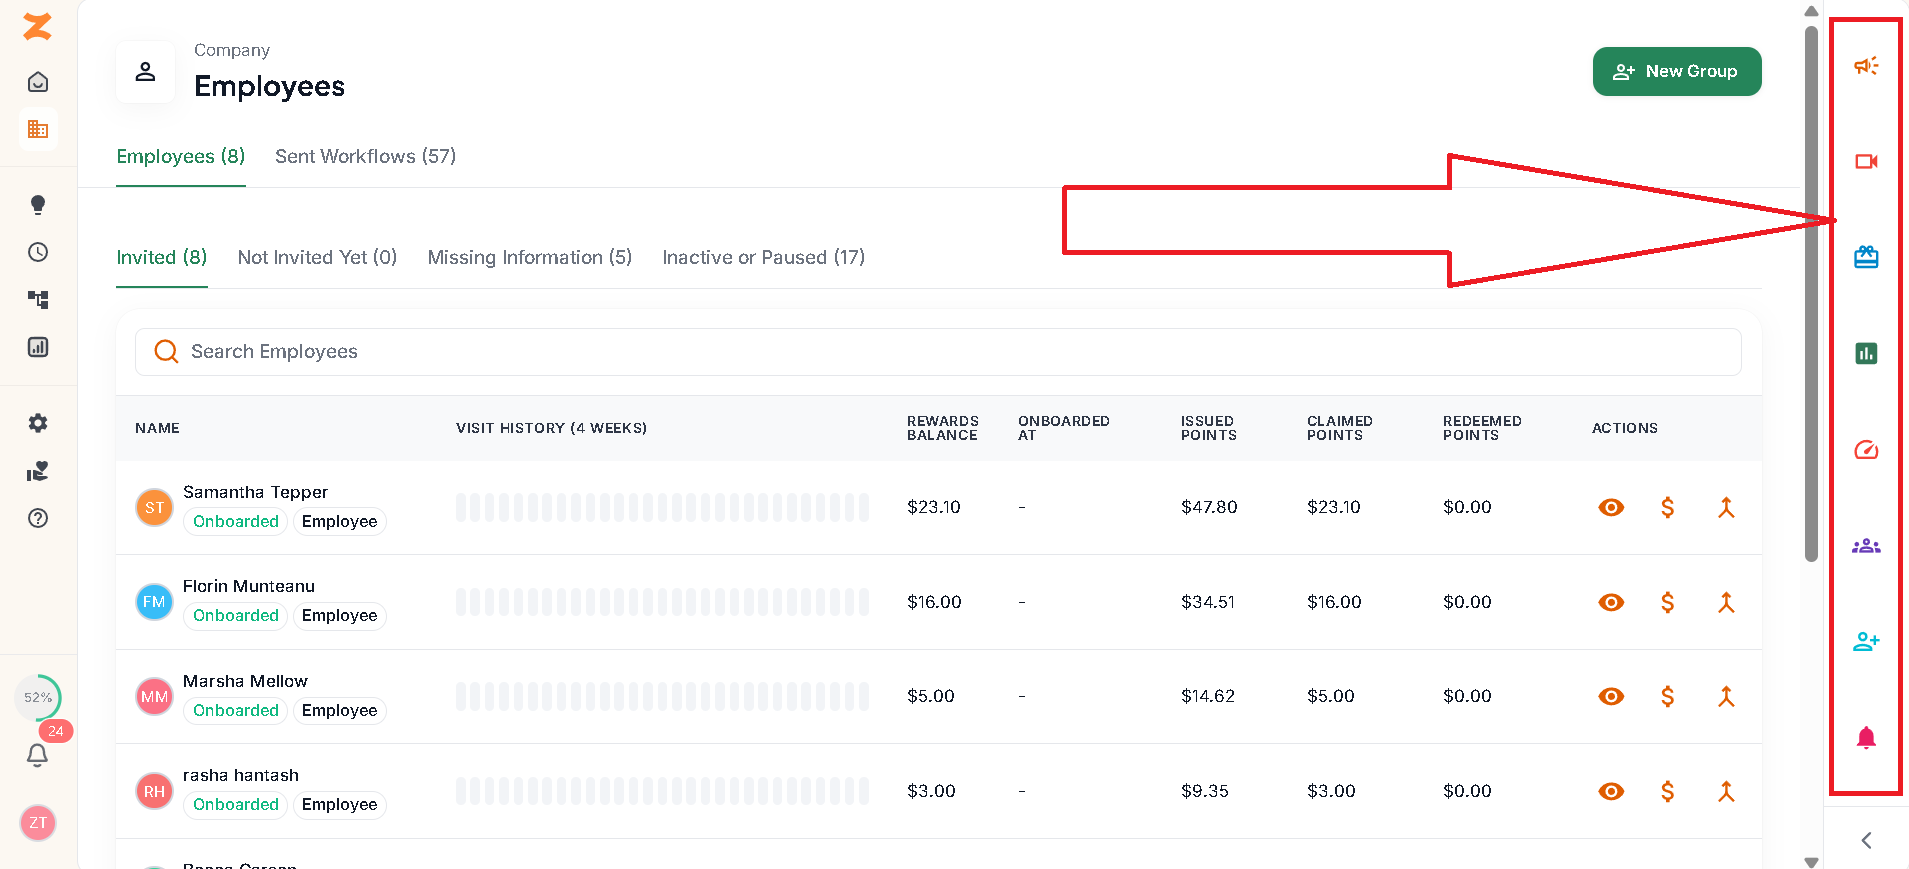This screenshot has height=869, width=1909.
Task: Click the ST avatar for Samantha Tepper
Action: pyautogui.click(x=154, y=507)
